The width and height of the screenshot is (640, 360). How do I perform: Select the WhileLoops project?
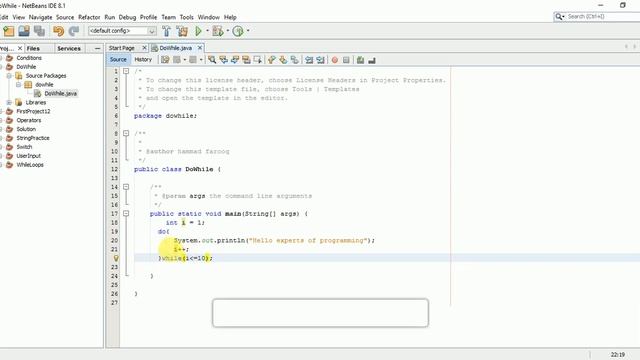point(30,165)
